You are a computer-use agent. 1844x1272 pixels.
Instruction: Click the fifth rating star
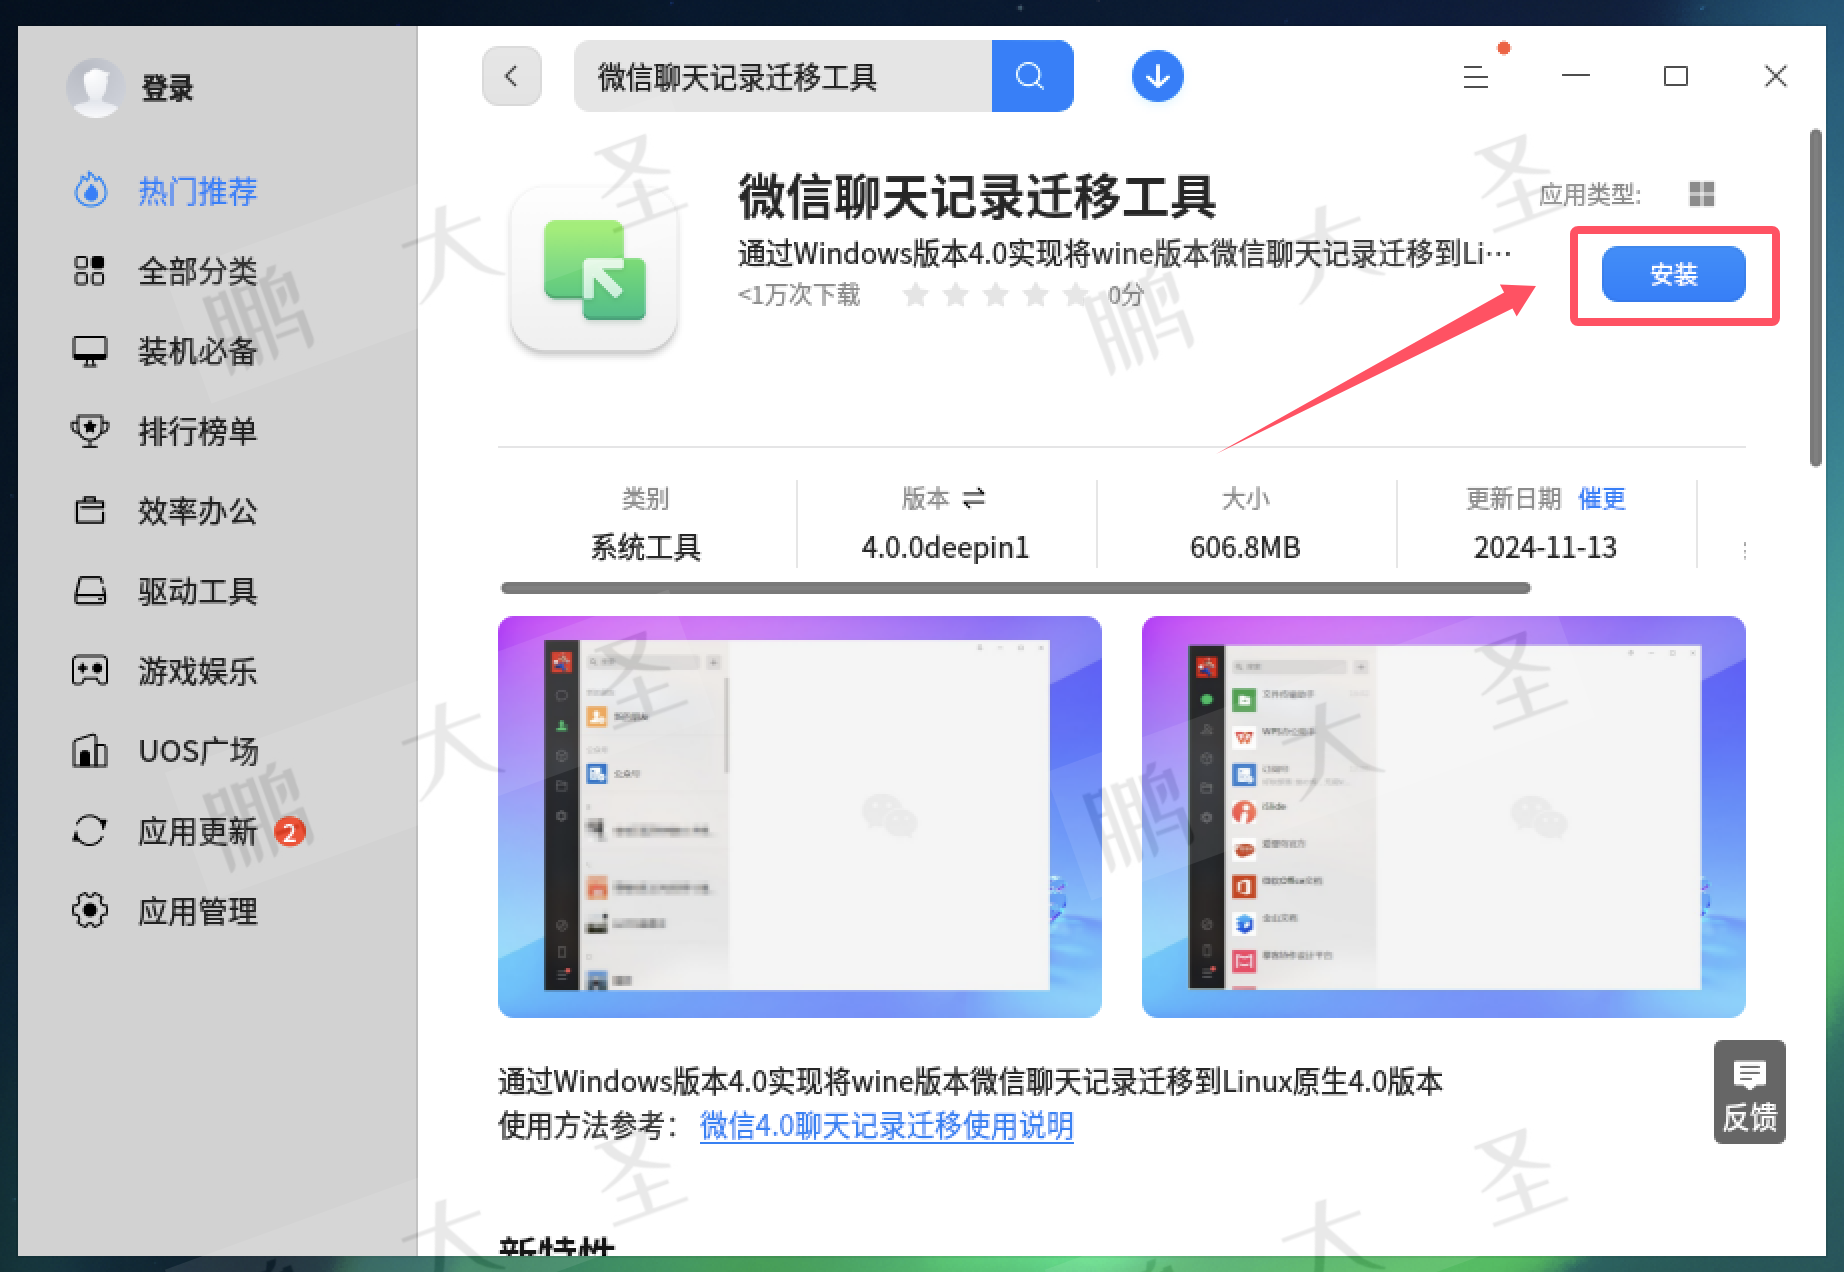[x=1075, y=294]
